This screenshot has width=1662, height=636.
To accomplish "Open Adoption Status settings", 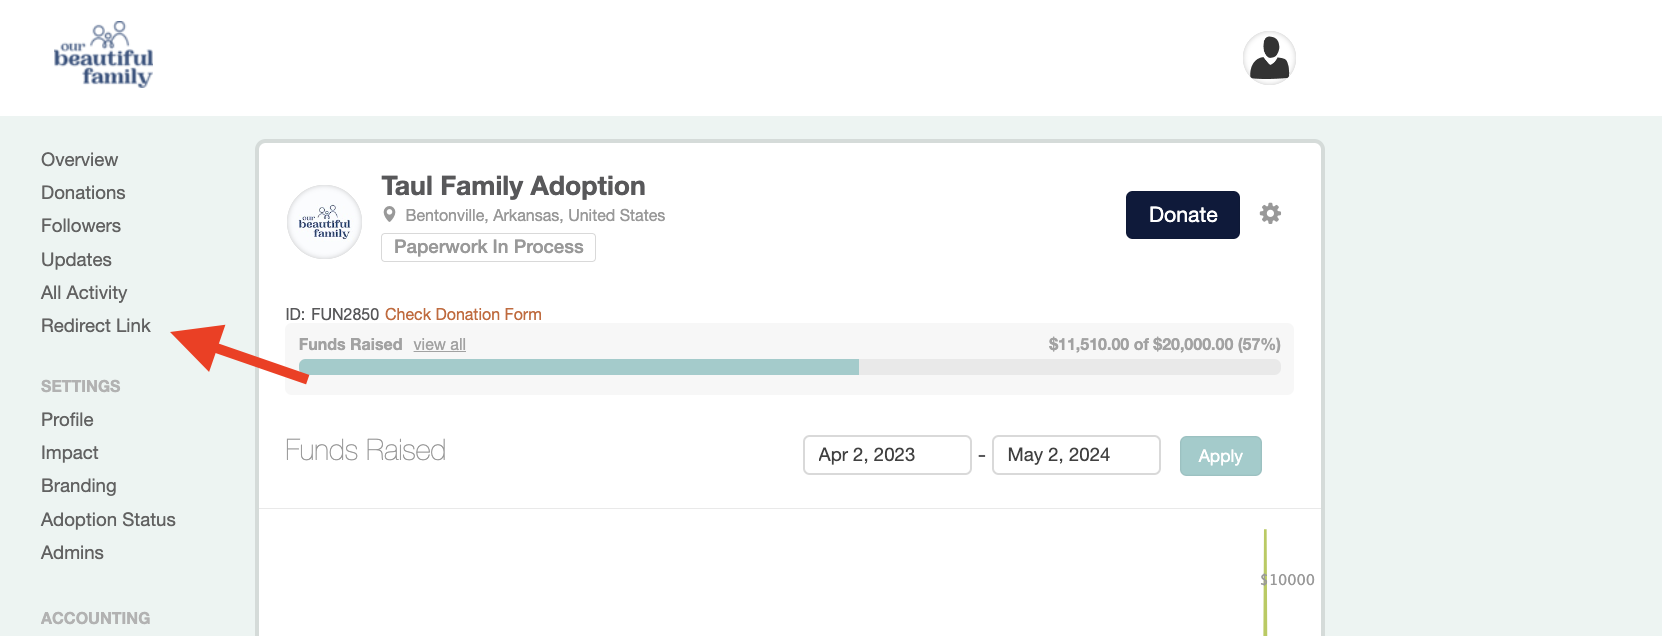I will click(x=108, y=520).
